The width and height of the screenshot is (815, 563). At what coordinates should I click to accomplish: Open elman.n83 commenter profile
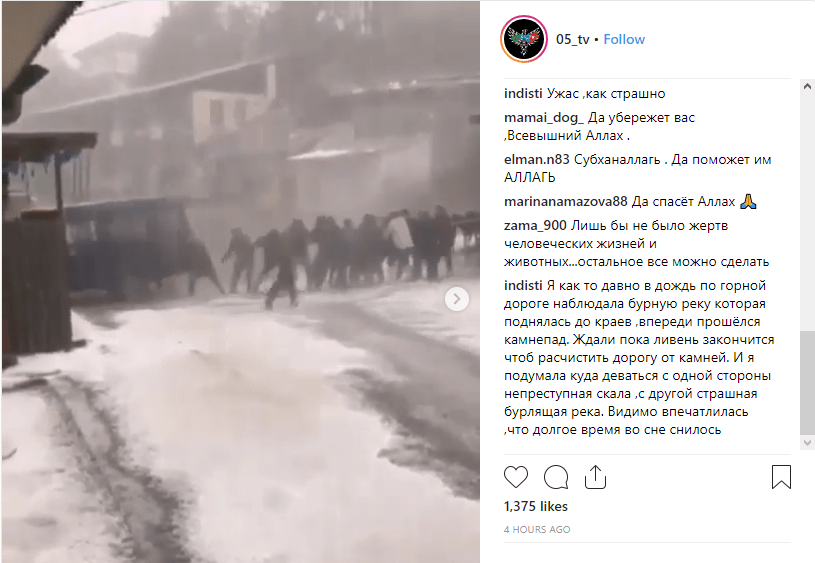click(536, 160)
